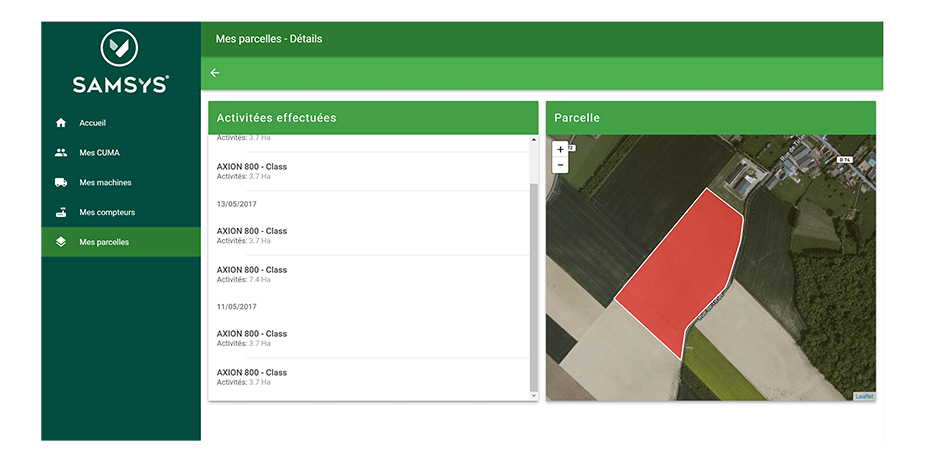Click the SAMSYS logo in the sidebar
Viewport: 925px width, 462px height.
(120, 61)
